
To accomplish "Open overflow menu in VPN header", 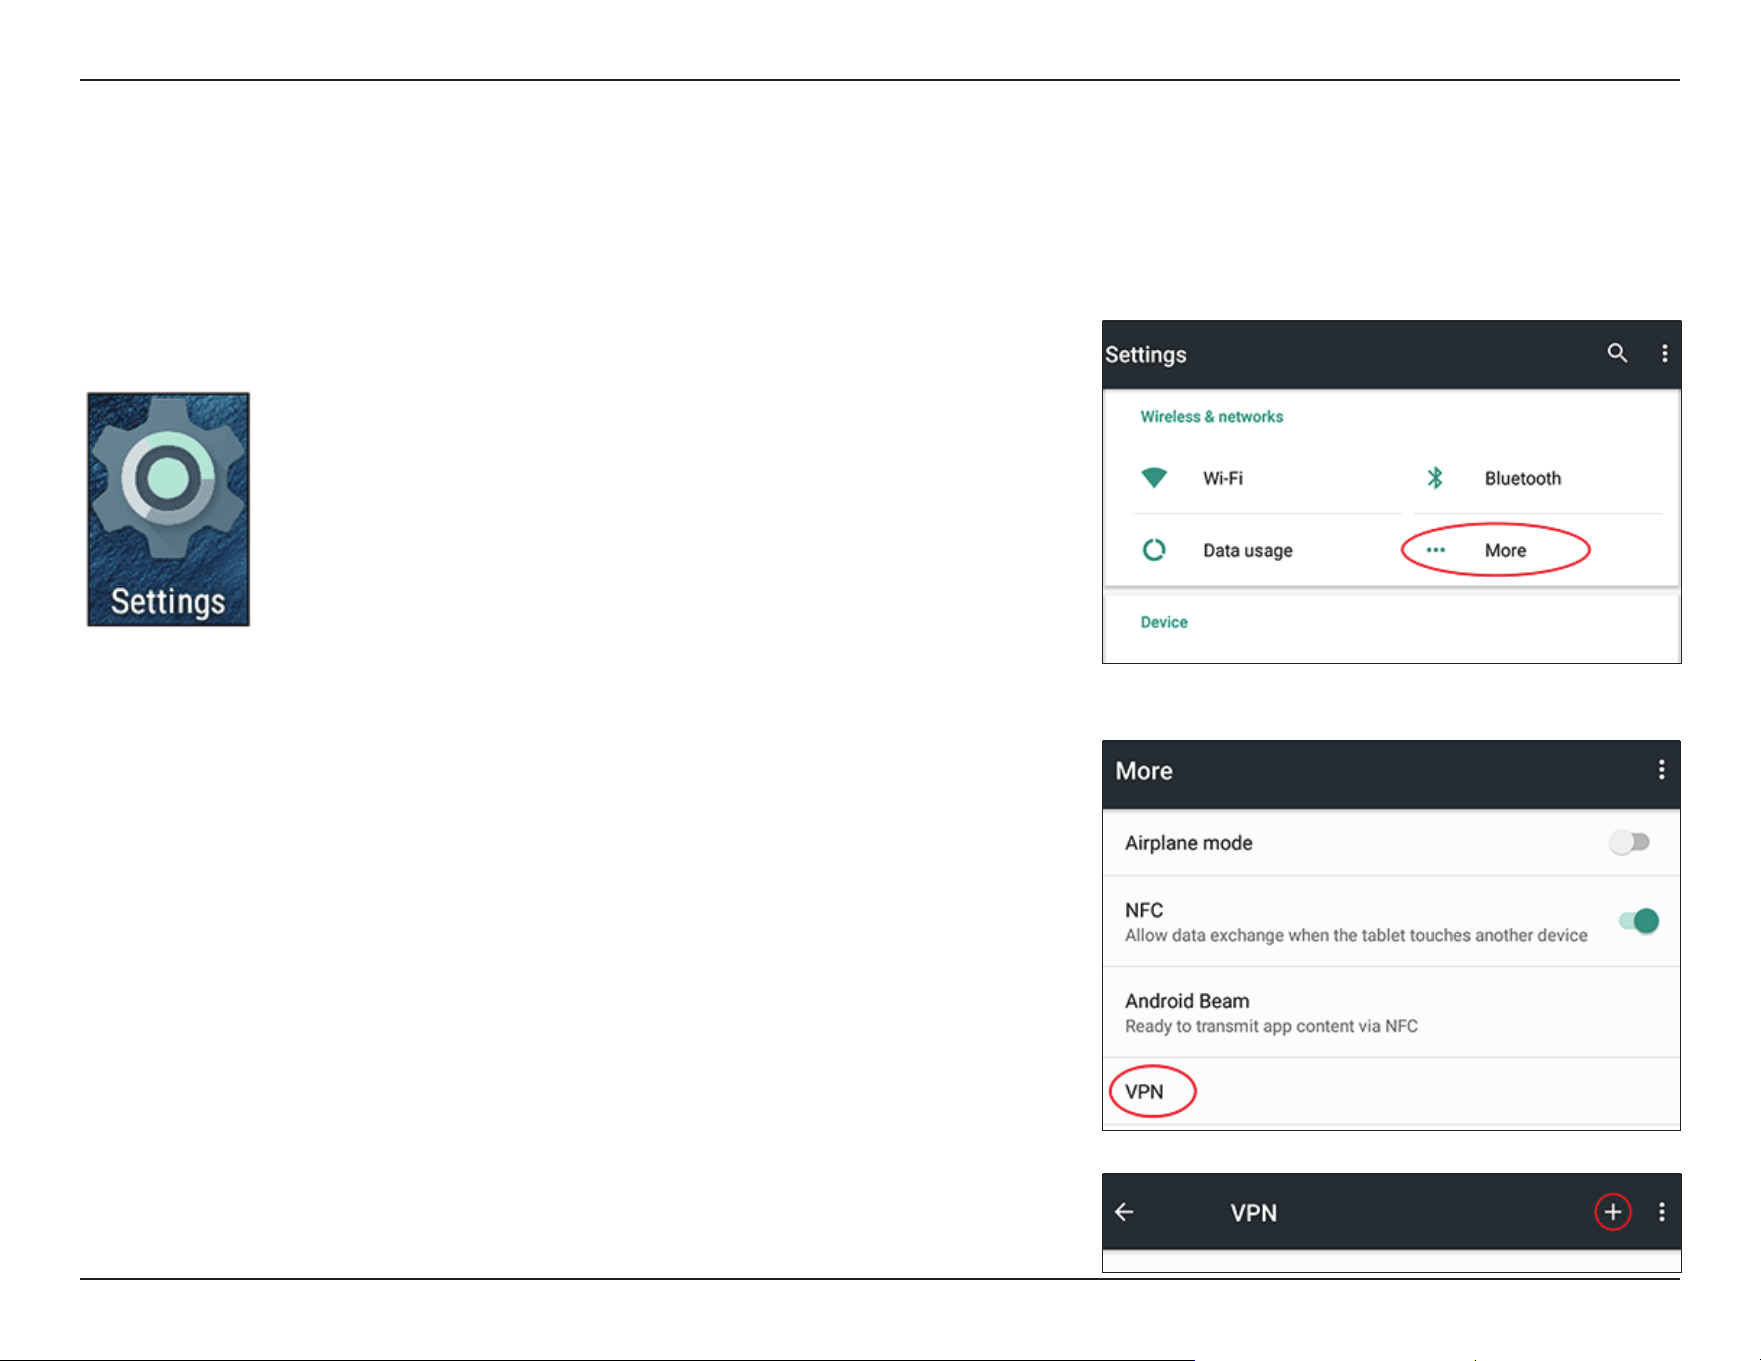I will [x=1661, y=1212].
